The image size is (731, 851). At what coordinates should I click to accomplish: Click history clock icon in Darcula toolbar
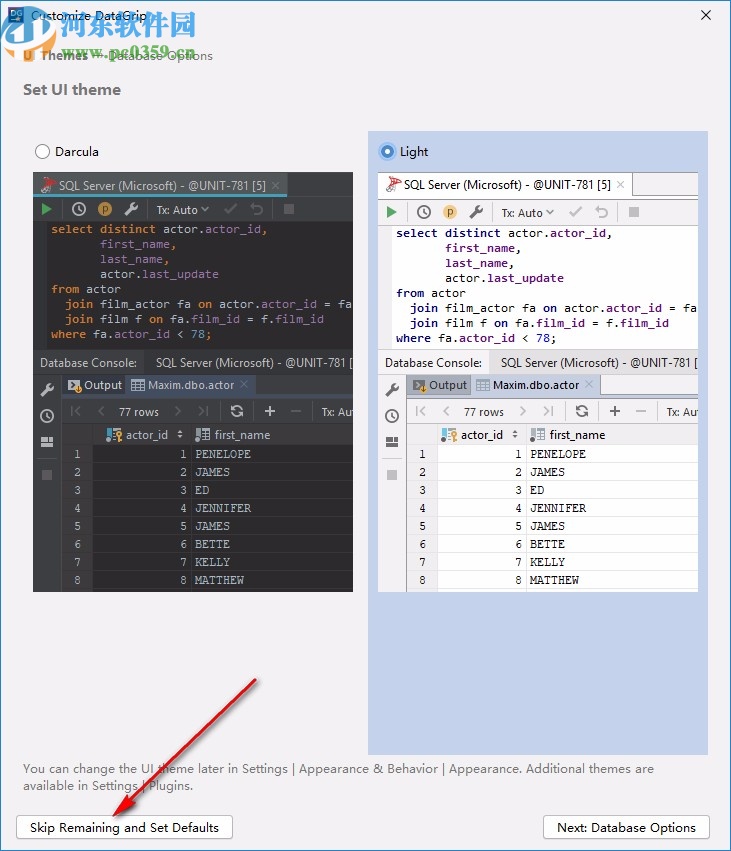pyautogui.click(x=79, y=209)
